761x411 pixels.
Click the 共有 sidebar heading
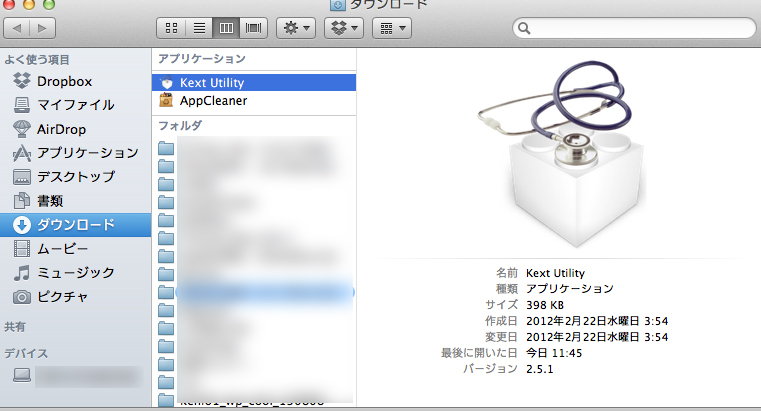click(x=15, y=327)
